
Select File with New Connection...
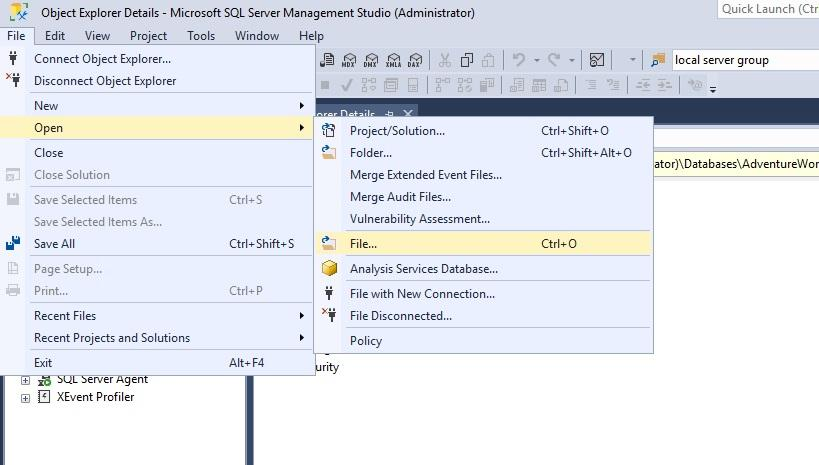click(x=484, y=294)
